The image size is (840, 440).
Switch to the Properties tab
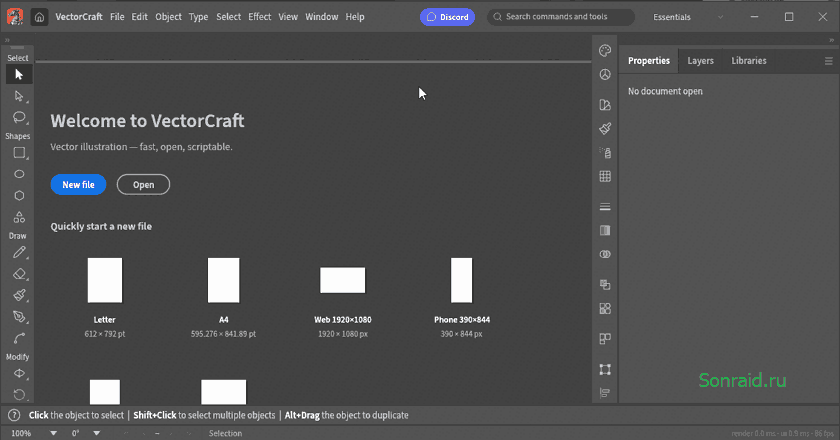649,61
